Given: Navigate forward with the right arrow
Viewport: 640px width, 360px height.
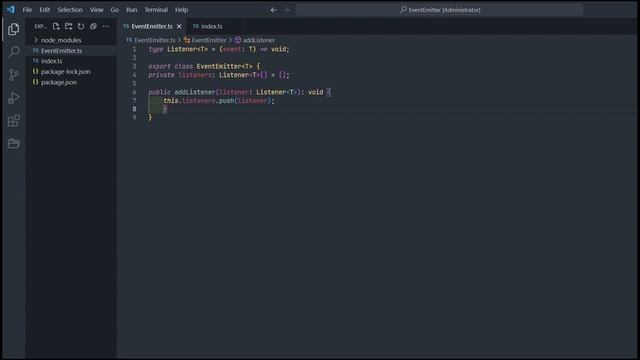Looking at the screenshot, I should click(x=286, y=10).
